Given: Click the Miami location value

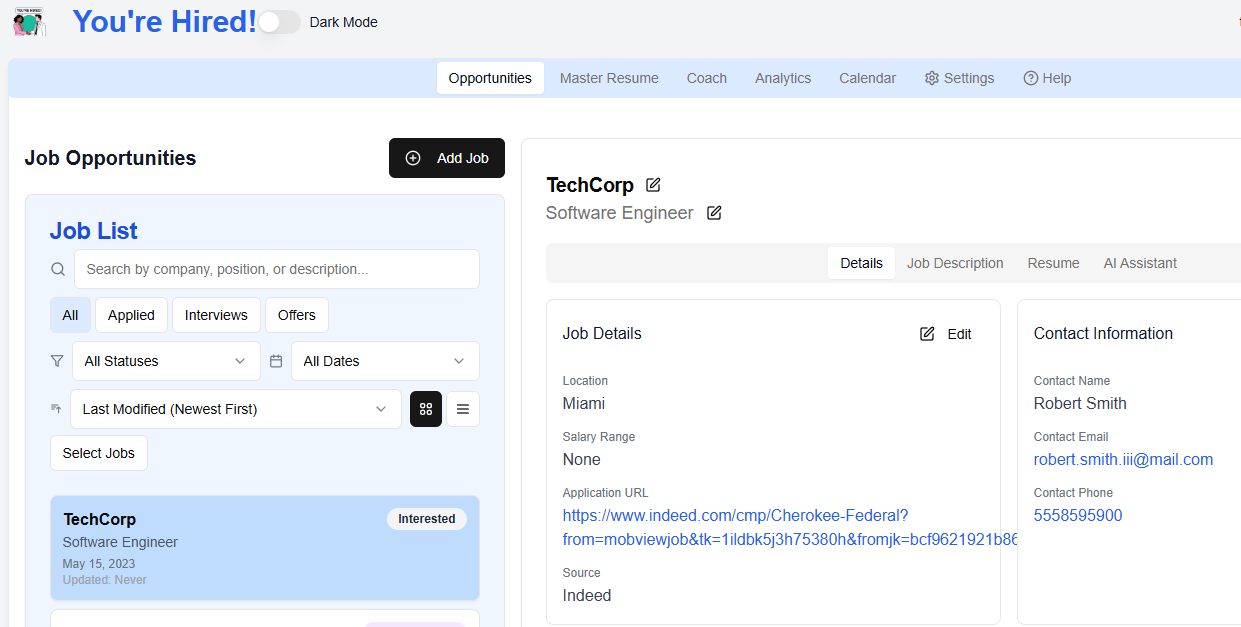Looking at the screenshot, I should [584, 403].
